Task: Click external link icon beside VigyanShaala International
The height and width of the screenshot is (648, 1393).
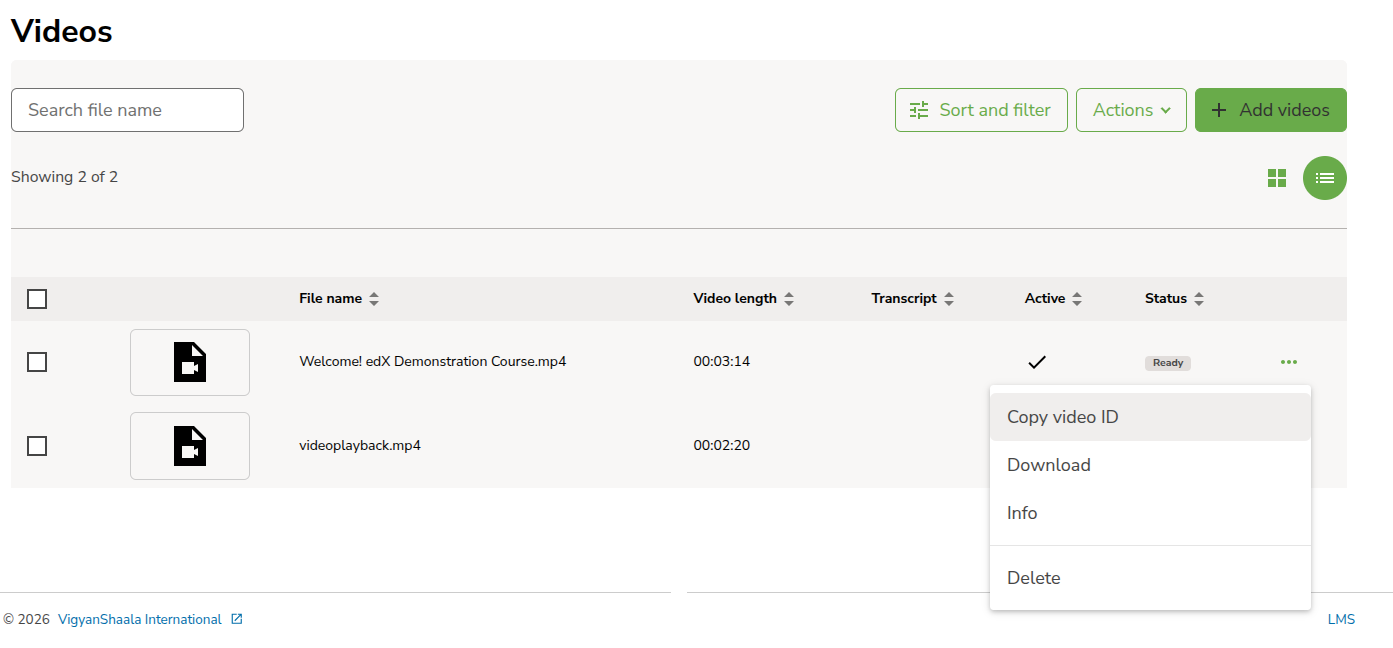Action: coord(237,619)
